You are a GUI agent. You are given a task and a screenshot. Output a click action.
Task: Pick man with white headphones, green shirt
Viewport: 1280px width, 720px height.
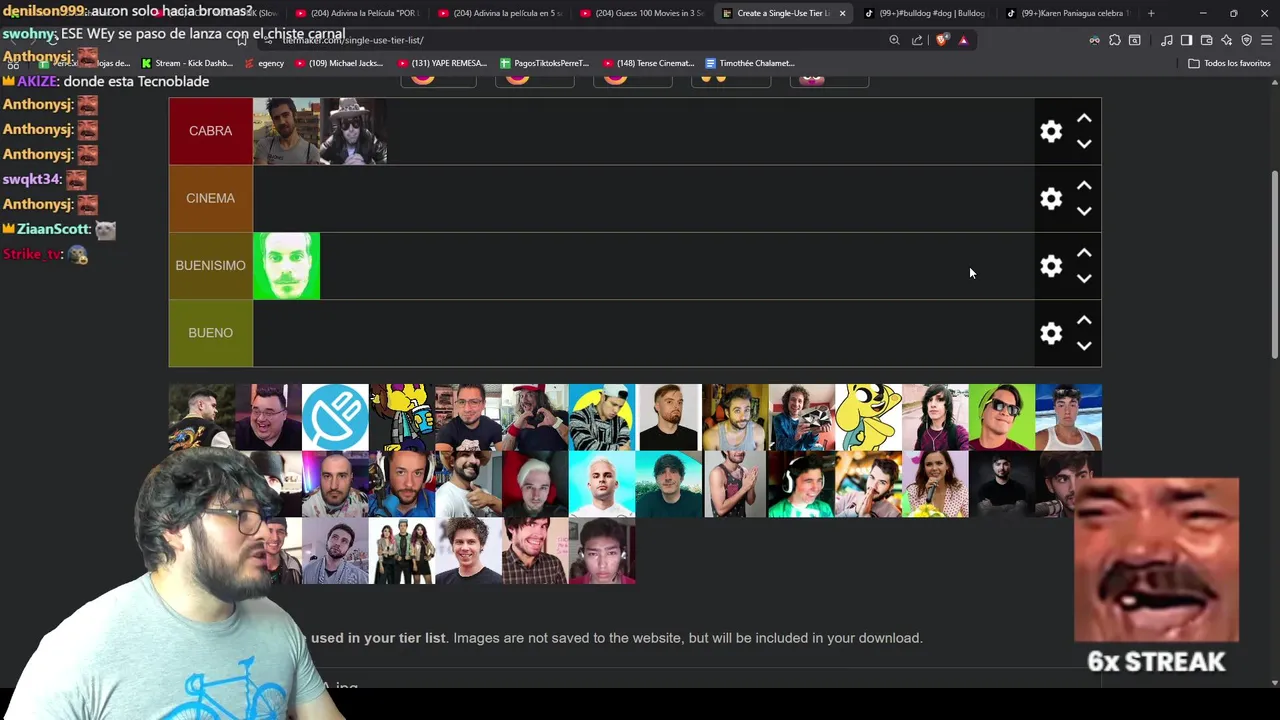click(801, 484)
